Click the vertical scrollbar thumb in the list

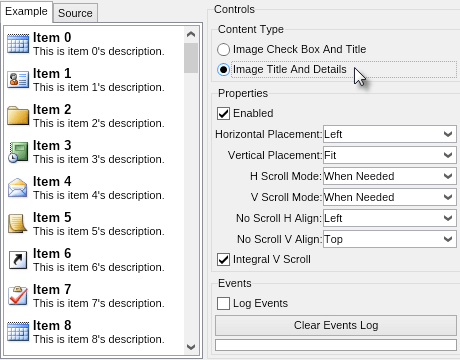[x=191, y=58]
